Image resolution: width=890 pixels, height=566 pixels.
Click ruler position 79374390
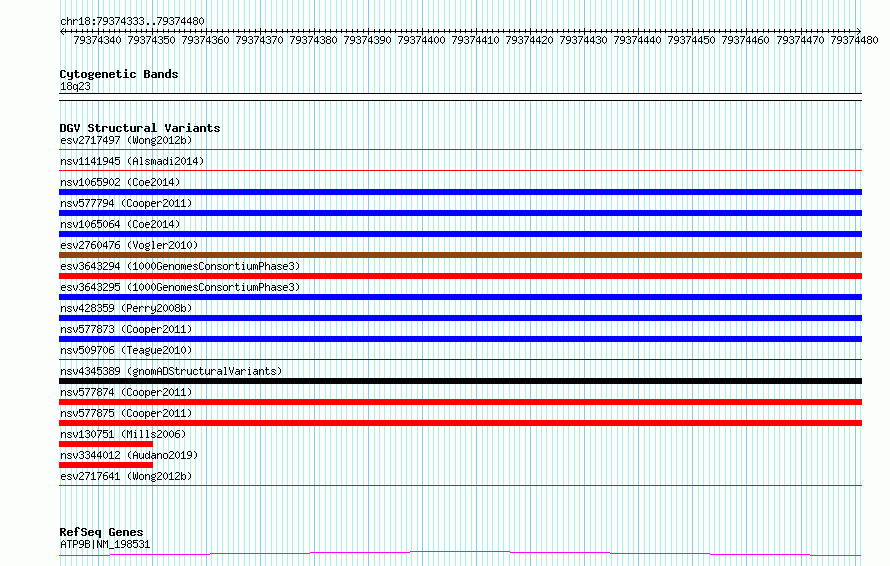tap(367, 41)
